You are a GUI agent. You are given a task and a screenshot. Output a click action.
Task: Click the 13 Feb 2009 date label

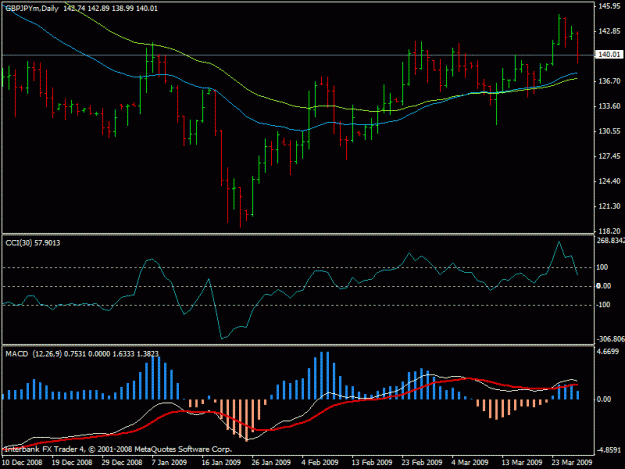(372, 463)
